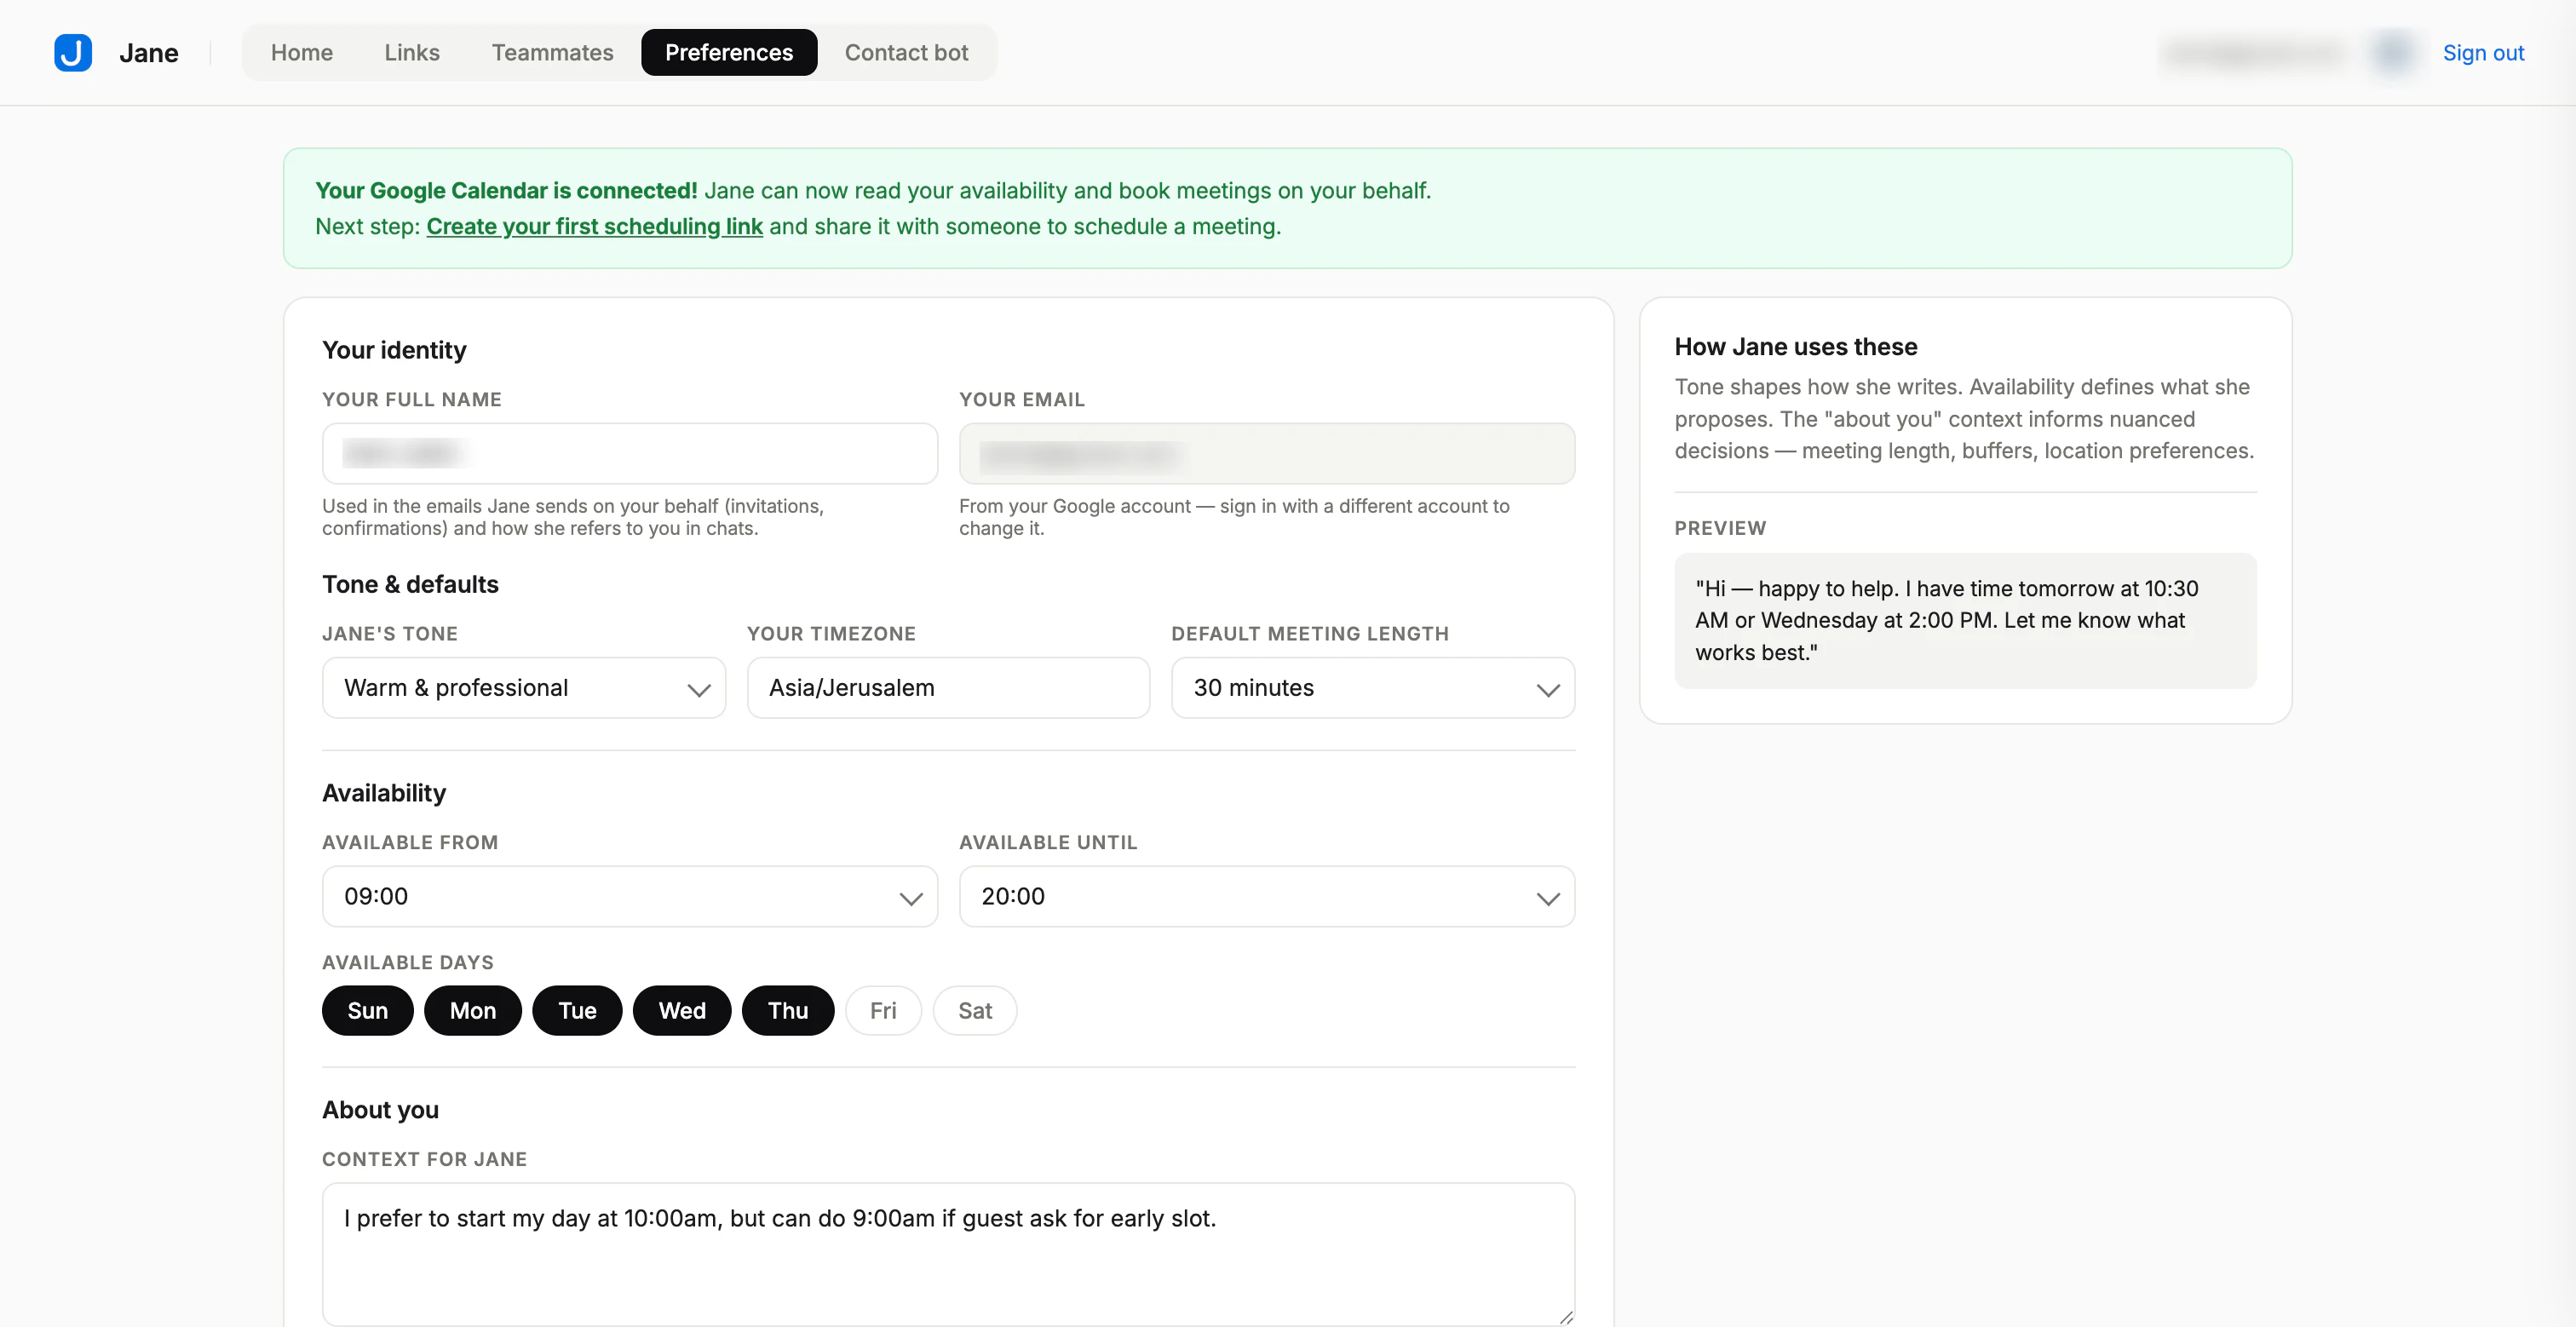
Task: Click the About you heading
Action: coord(380,1110)
